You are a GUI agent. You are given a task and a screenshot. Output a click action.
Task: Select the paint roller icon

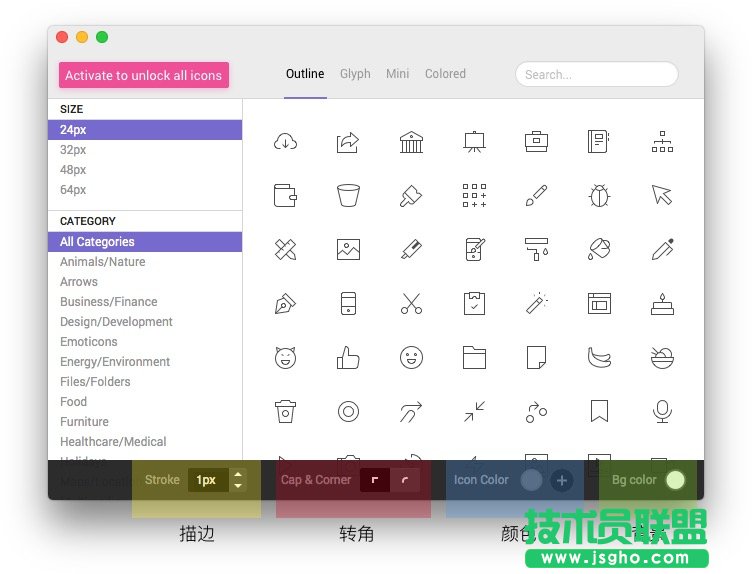pos(537,249)
